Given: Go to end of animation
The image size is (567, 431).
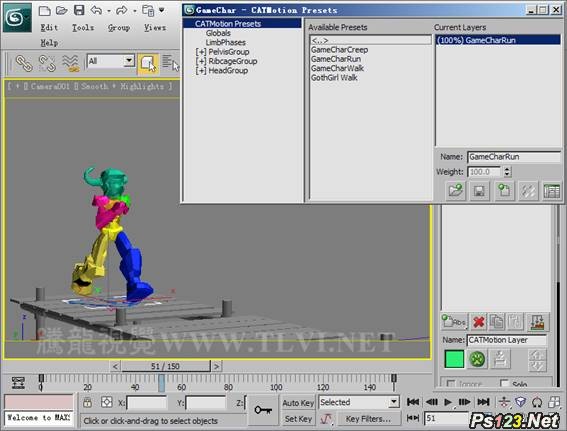Looking at the screenshot, I should pos(483,402).
